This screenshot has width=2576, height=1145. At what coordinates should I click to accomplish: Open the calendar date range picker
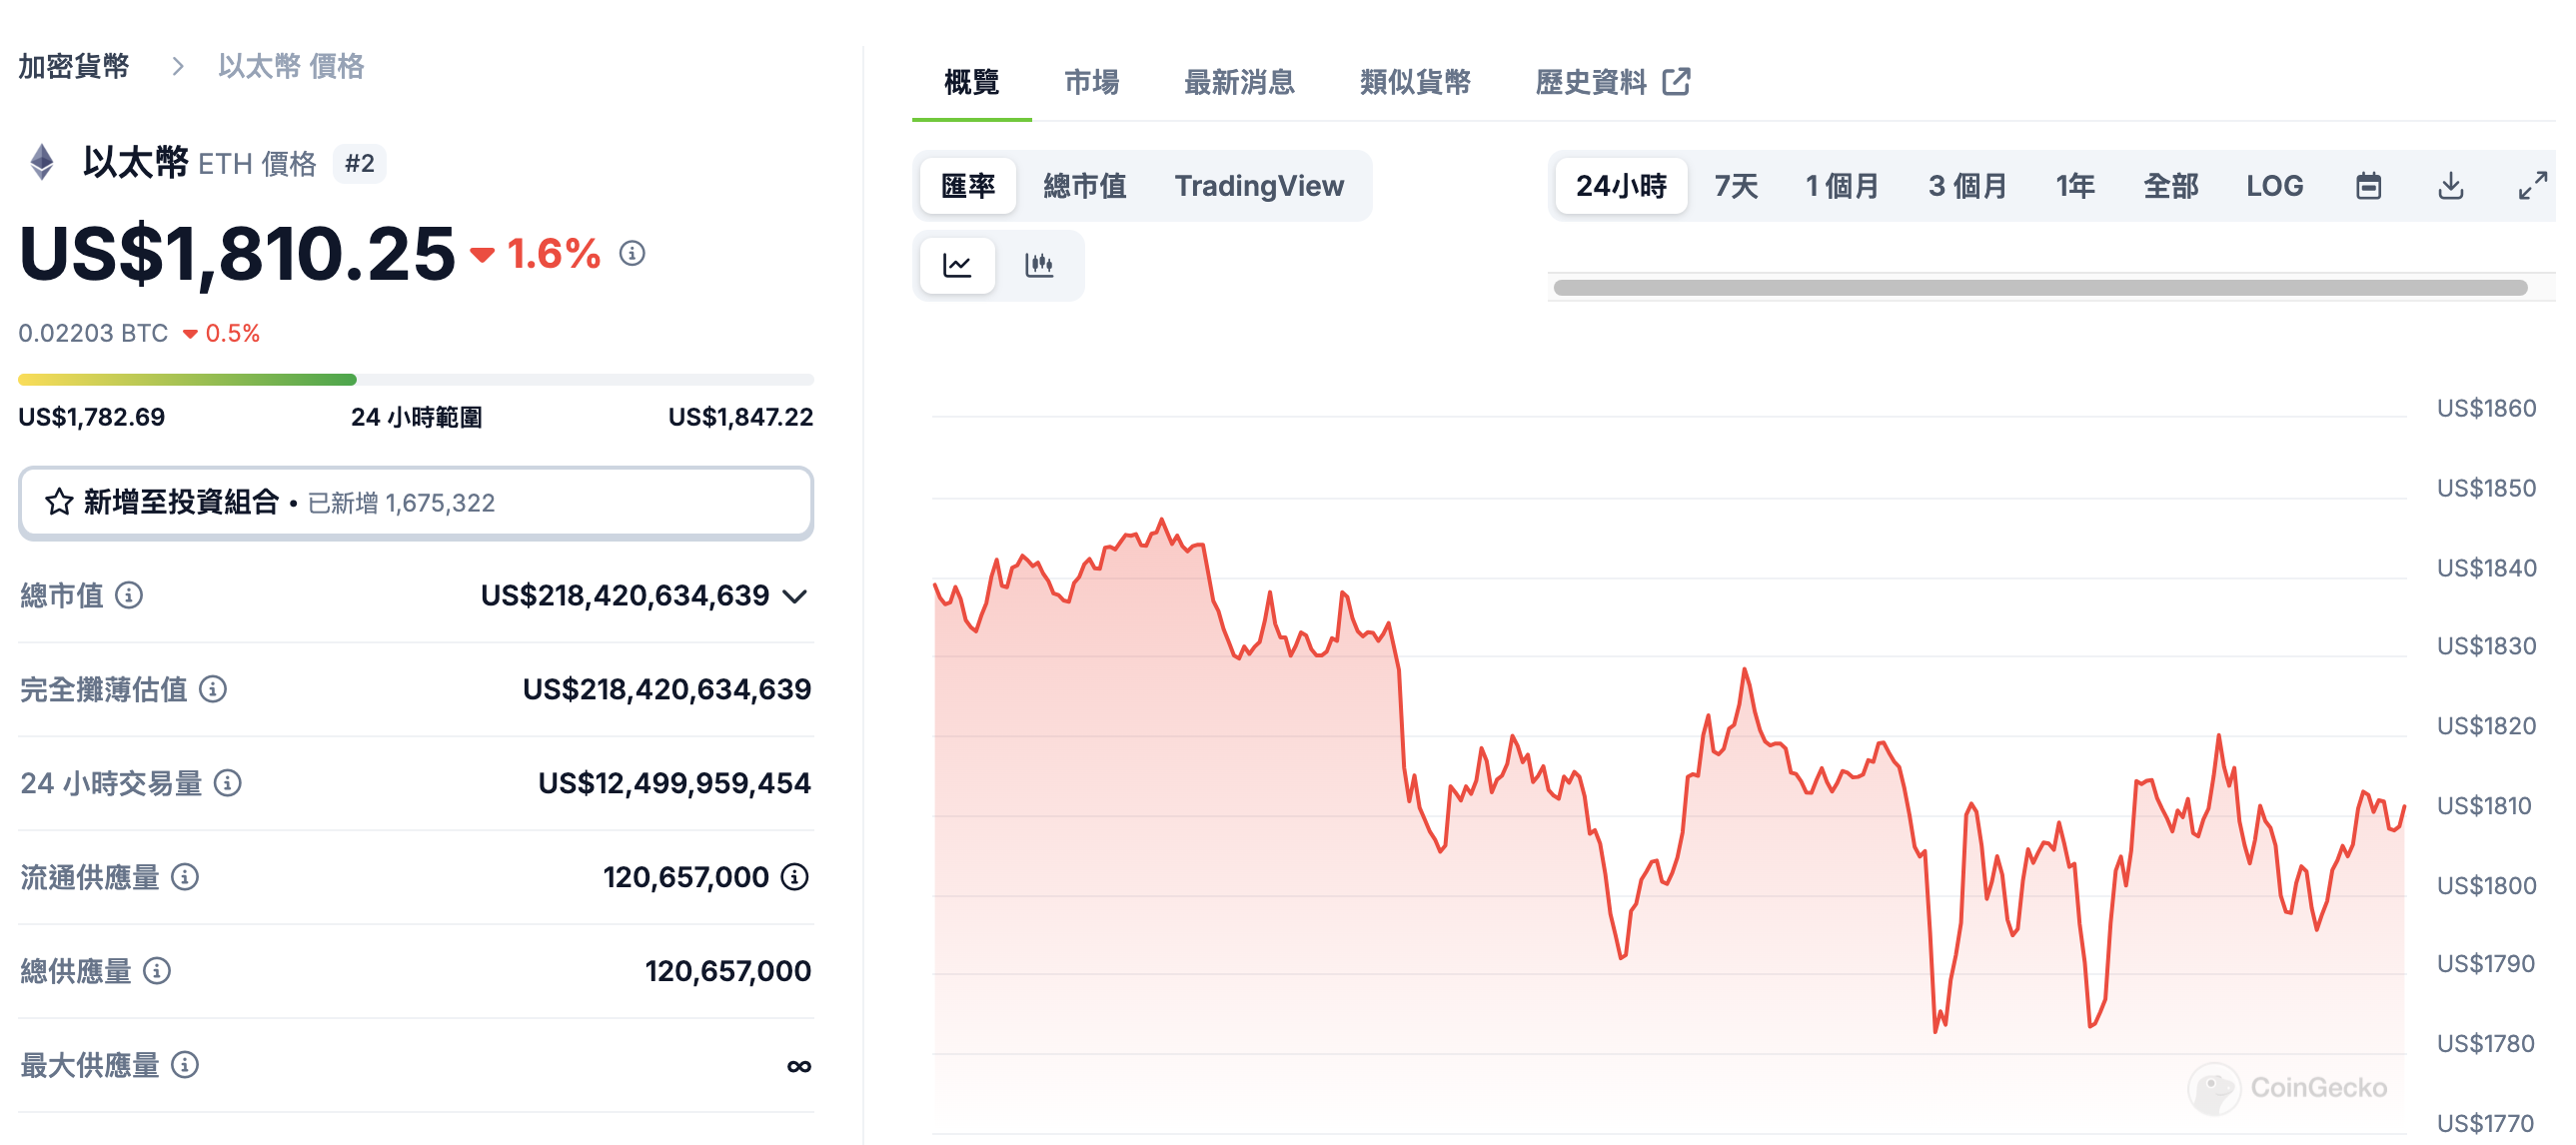pos(2368,186)
